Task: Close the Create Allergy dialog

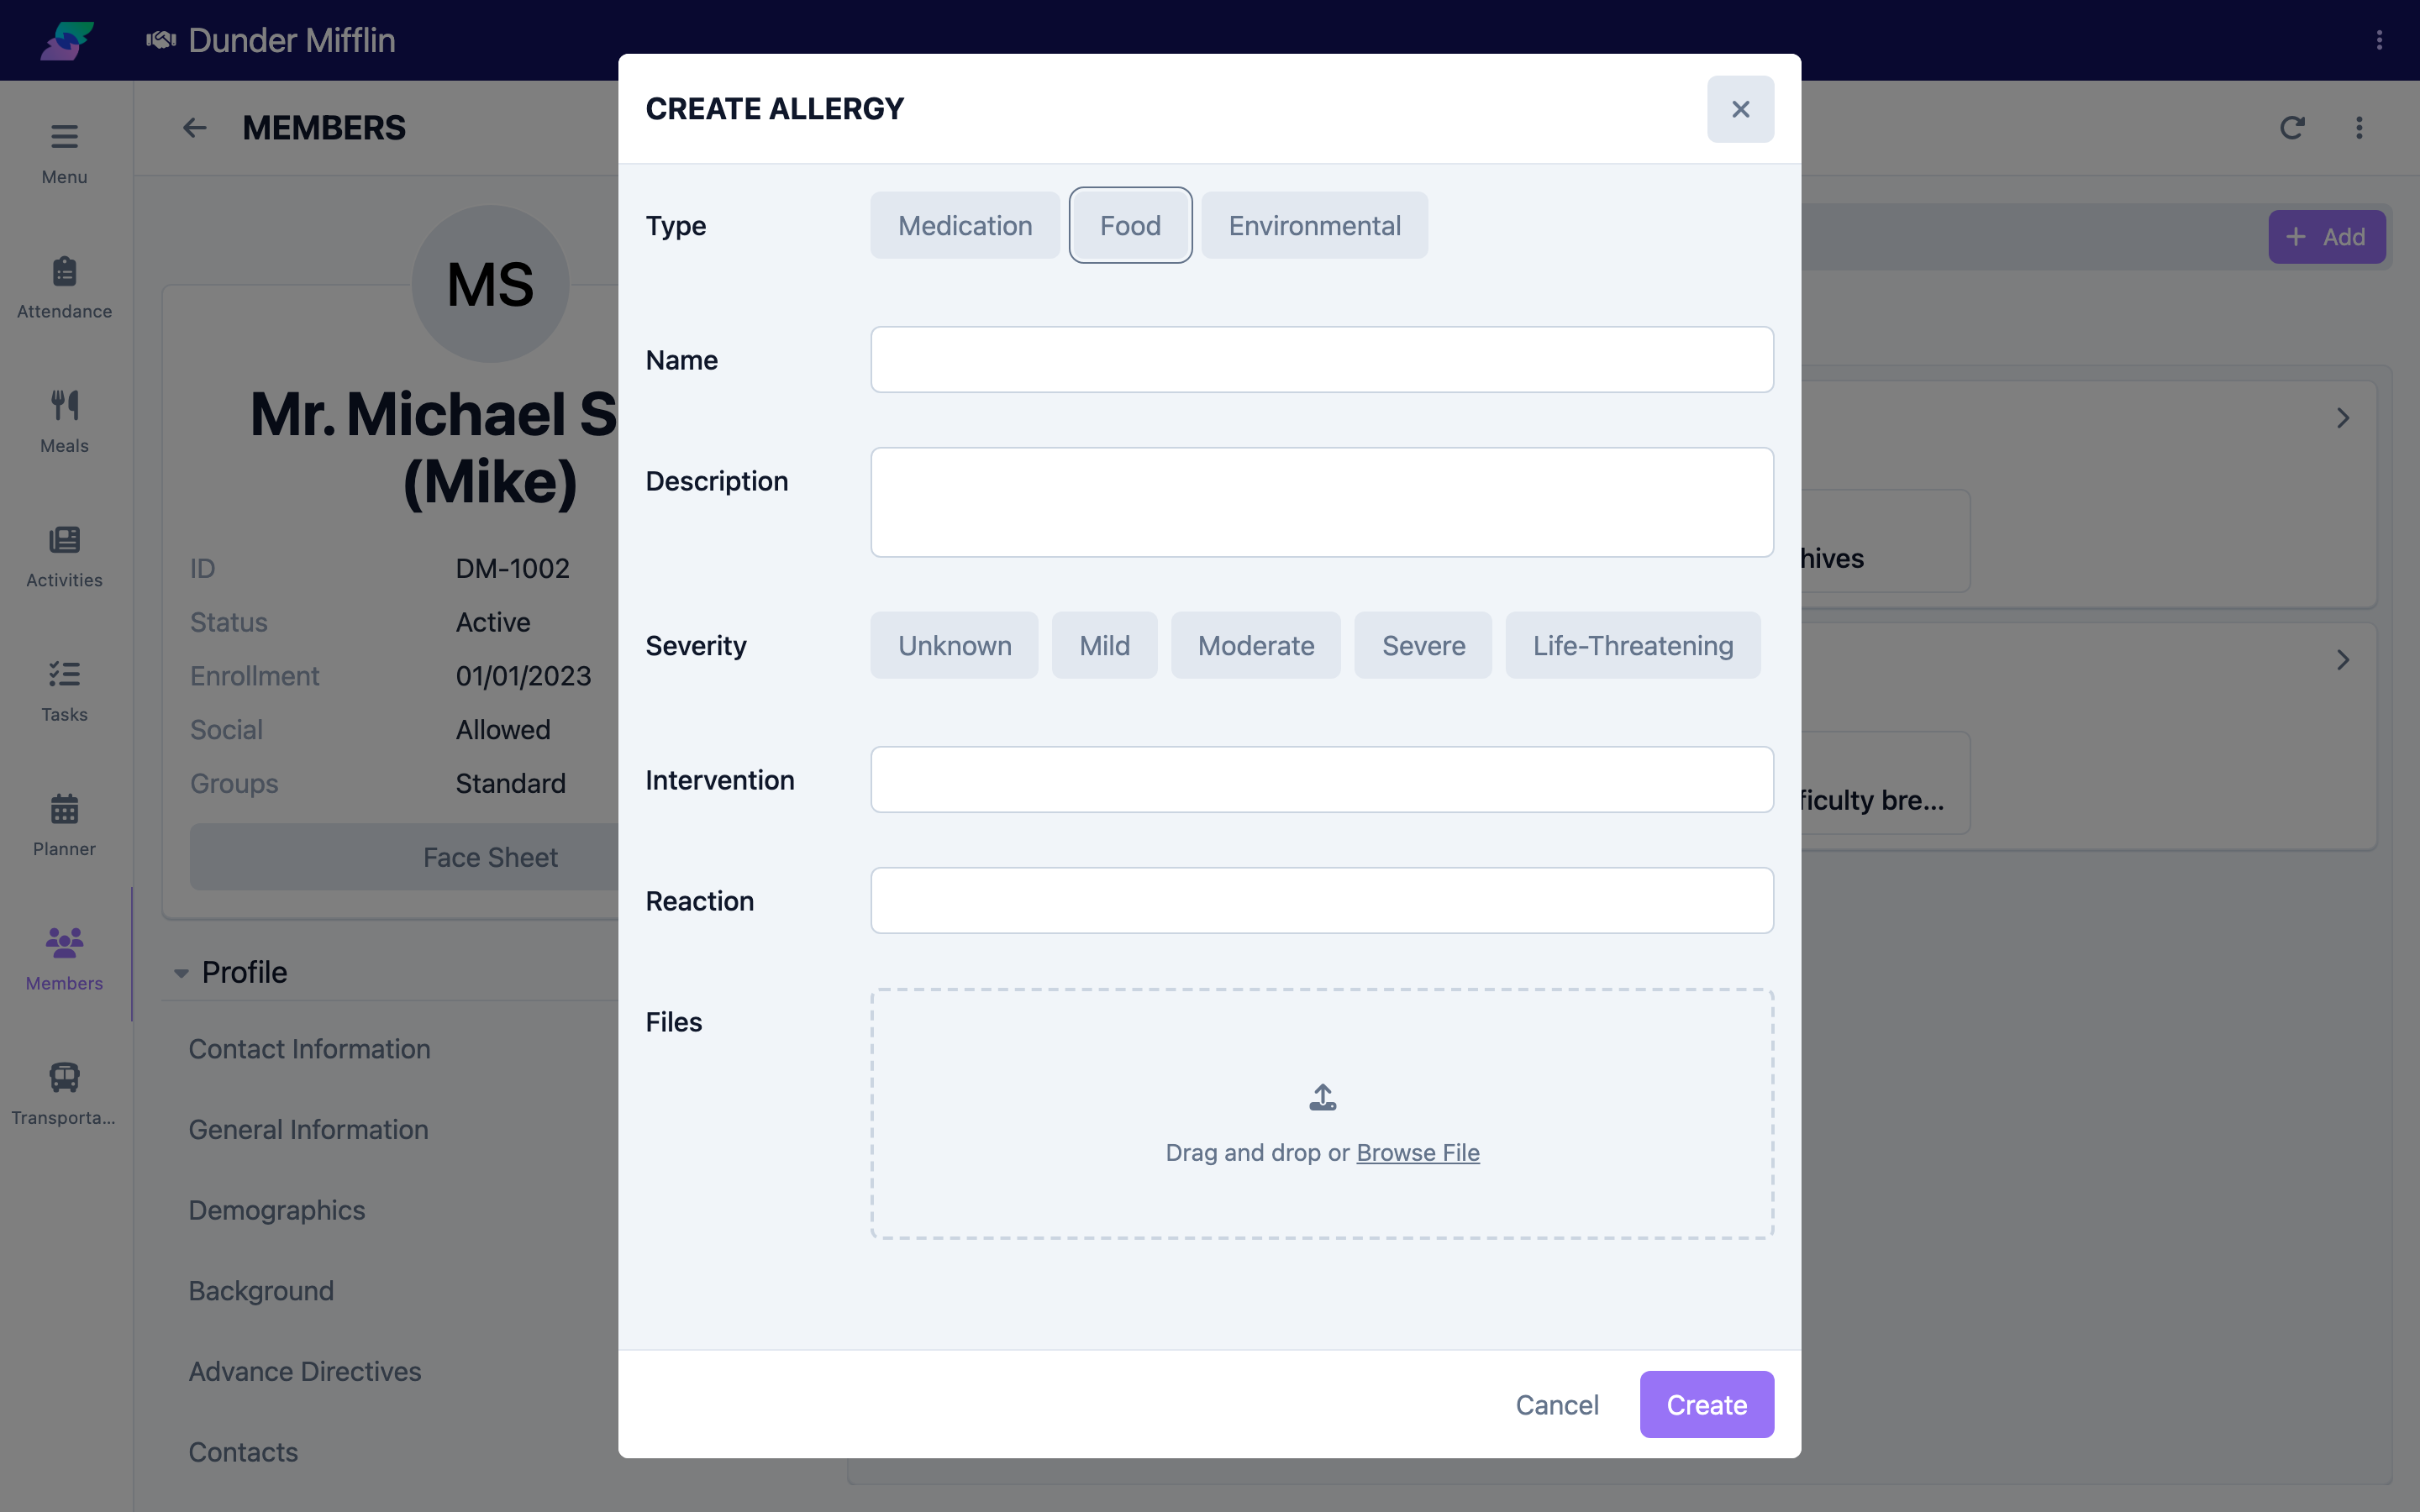Action: [x=1740, y=109]
